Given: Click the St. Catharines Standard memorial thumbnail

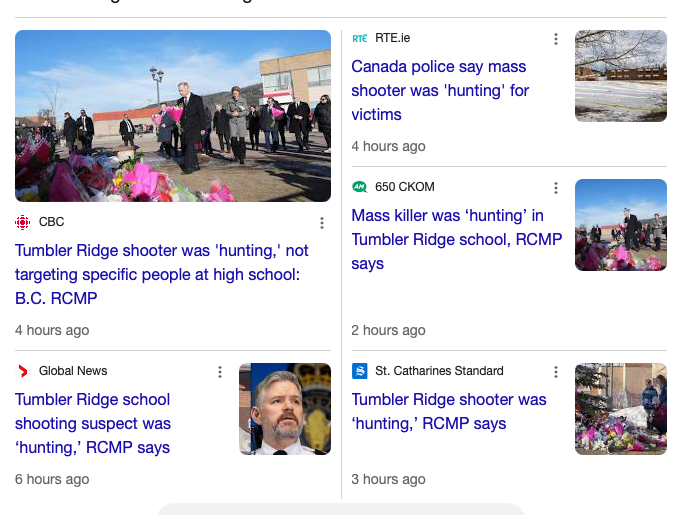Looking at the screenshot, I should coord(621,409).
